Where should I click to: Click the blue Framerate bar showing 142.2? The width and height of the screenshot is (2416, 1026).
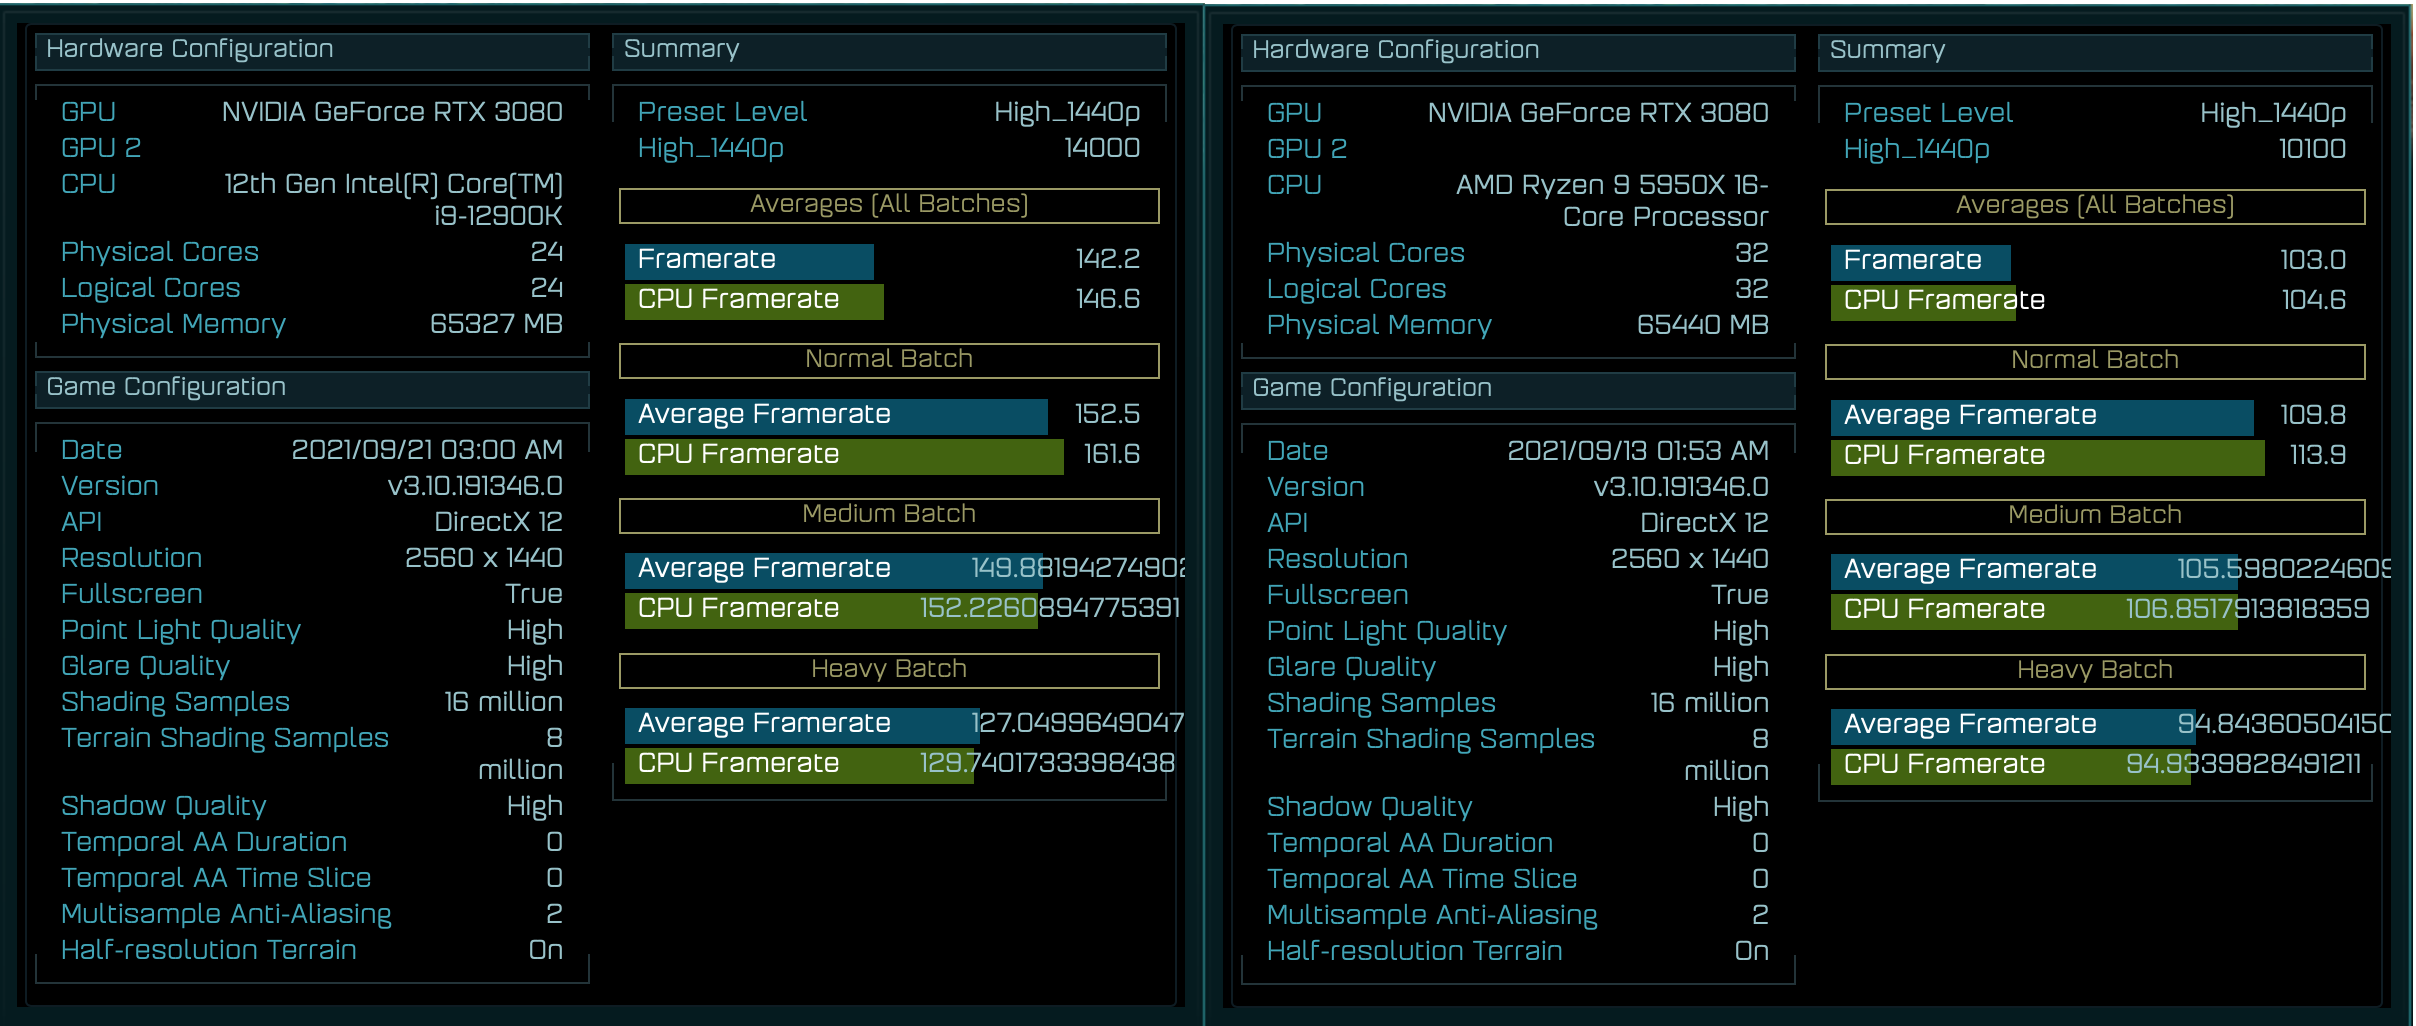click(x=748, y=260)
